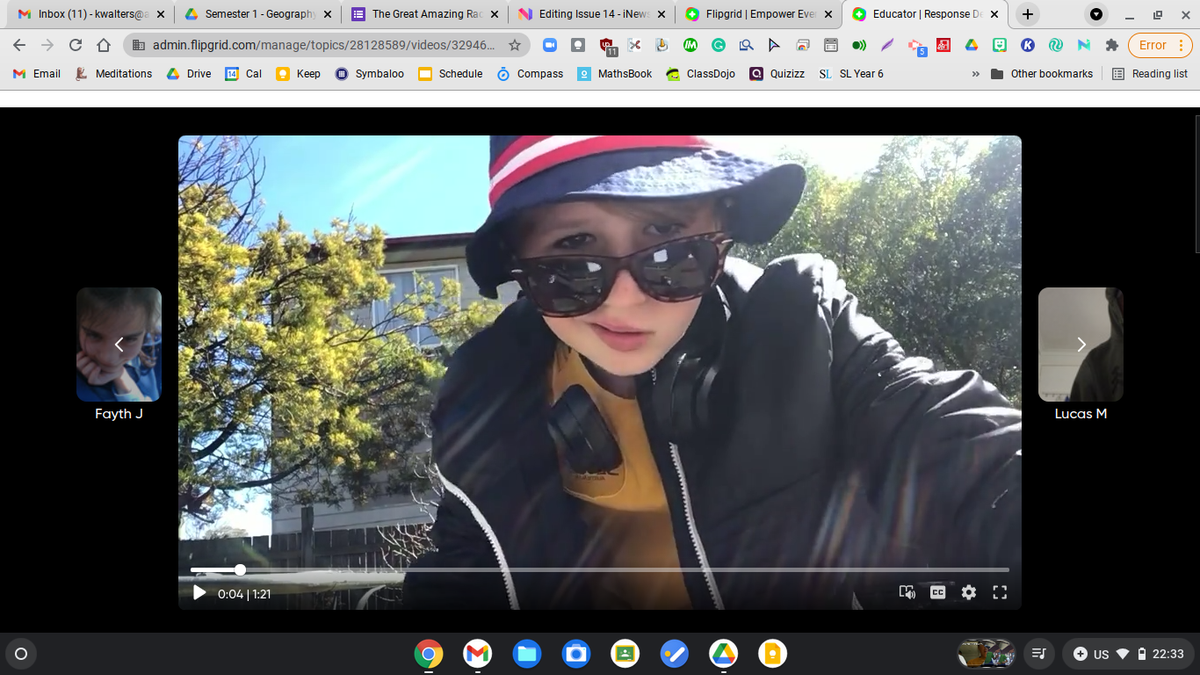Bookmark this page with star icon

pyautogui.click(x=514, y=45)
